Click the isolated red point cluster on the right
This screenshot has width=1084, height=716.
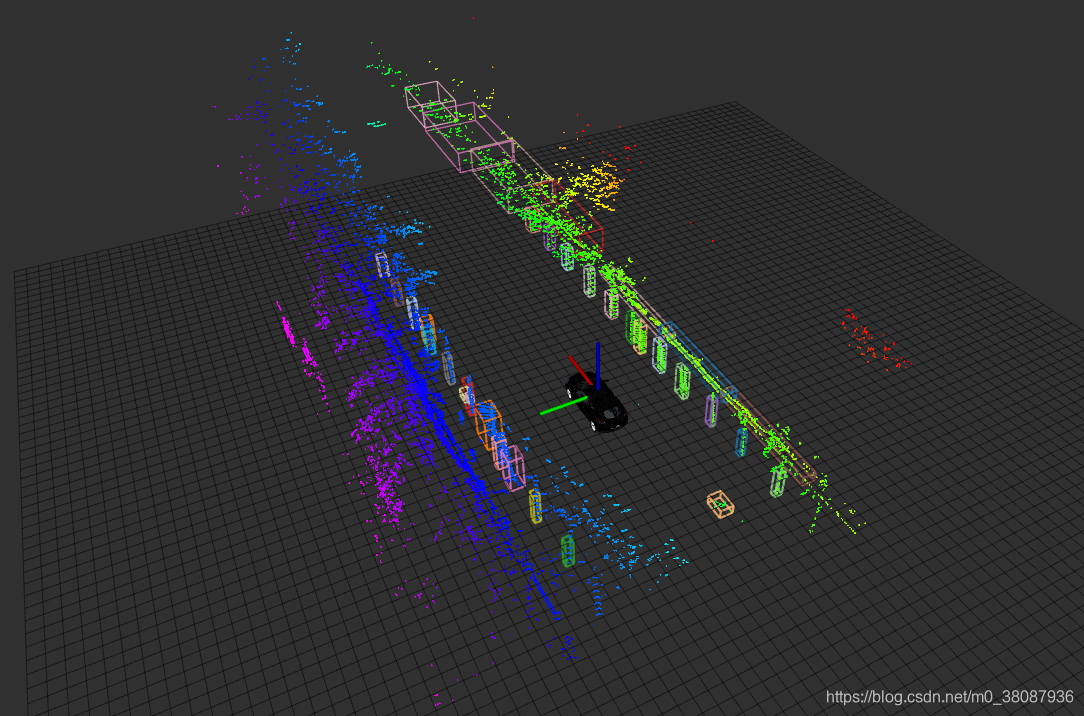point(874,341)
